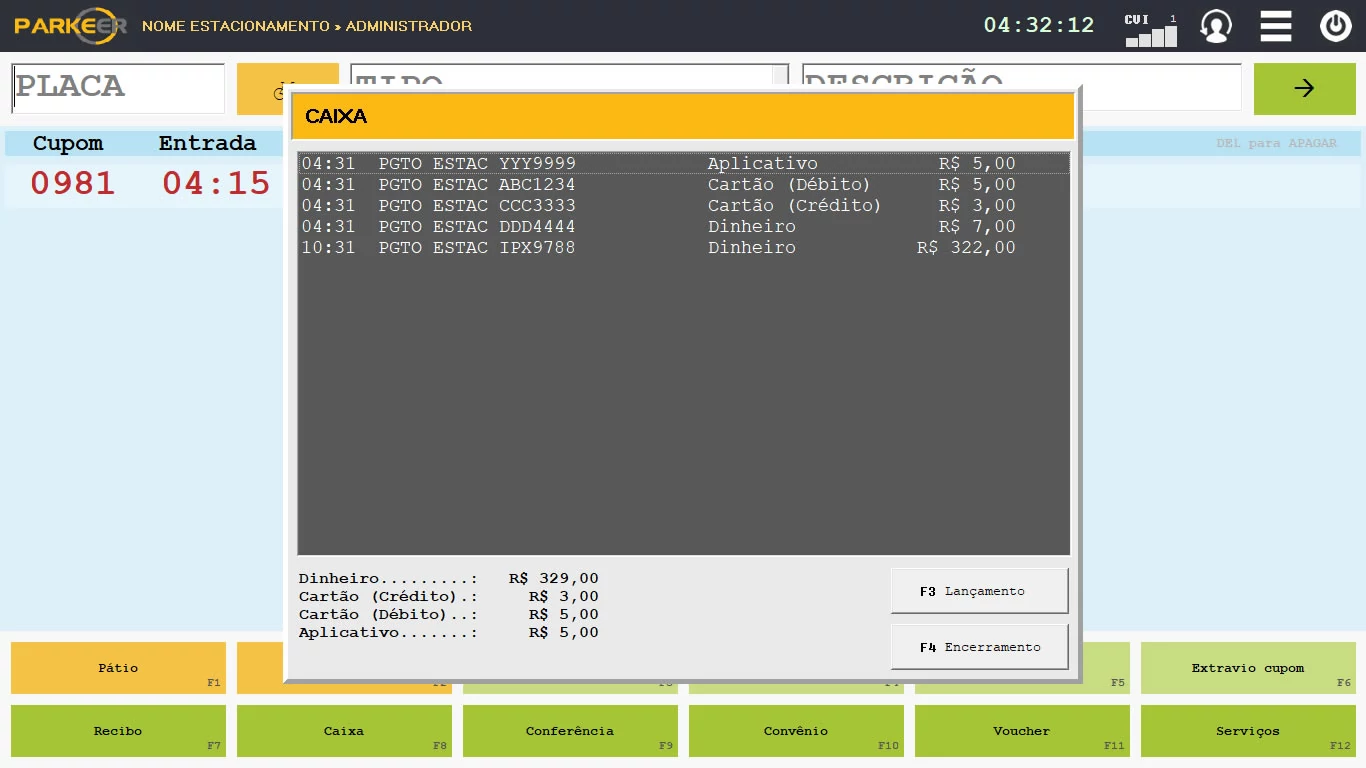Click the Cartão (Débito) total line
1366x768 pixels.
point(449,615)
